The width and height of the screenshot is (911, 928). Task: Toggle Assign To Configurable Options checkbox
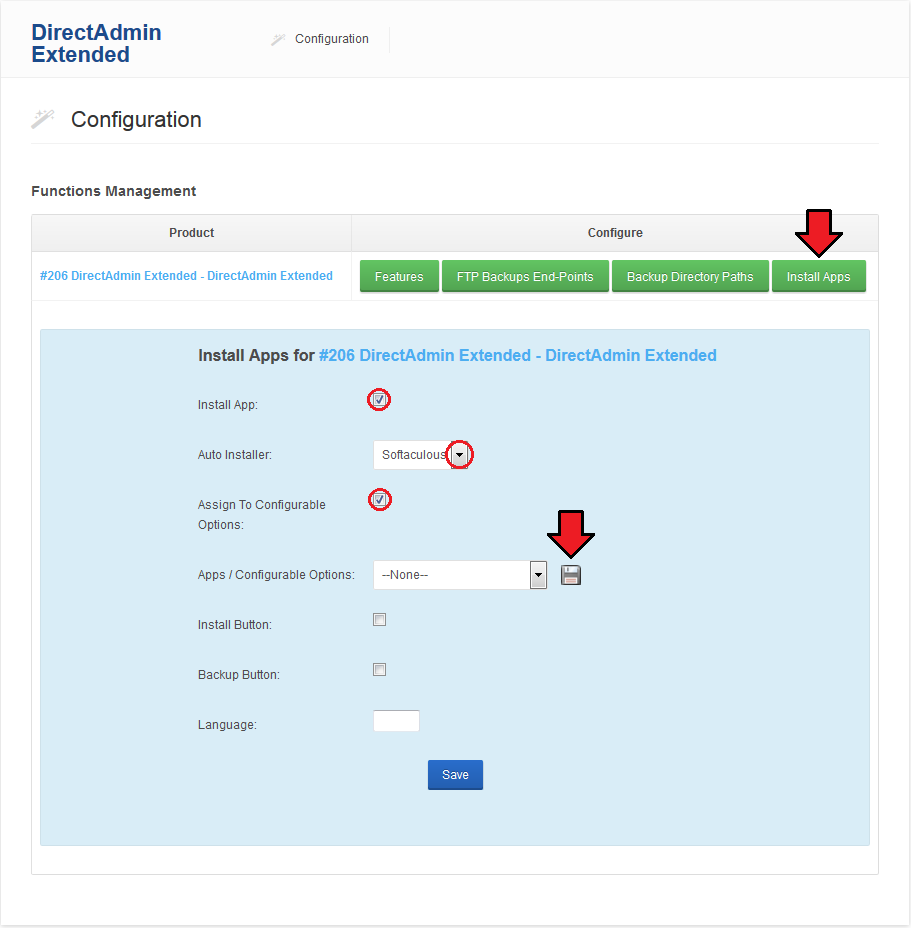(x=379, y=500)
